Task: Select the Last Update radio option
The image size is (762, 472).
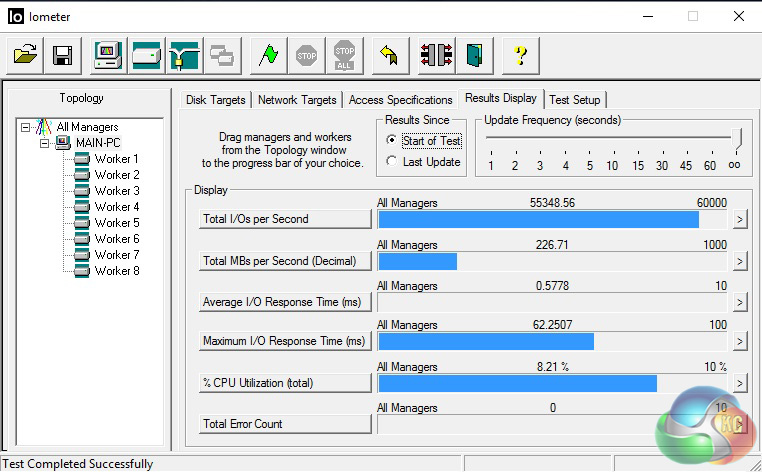Action: point(392,162)
